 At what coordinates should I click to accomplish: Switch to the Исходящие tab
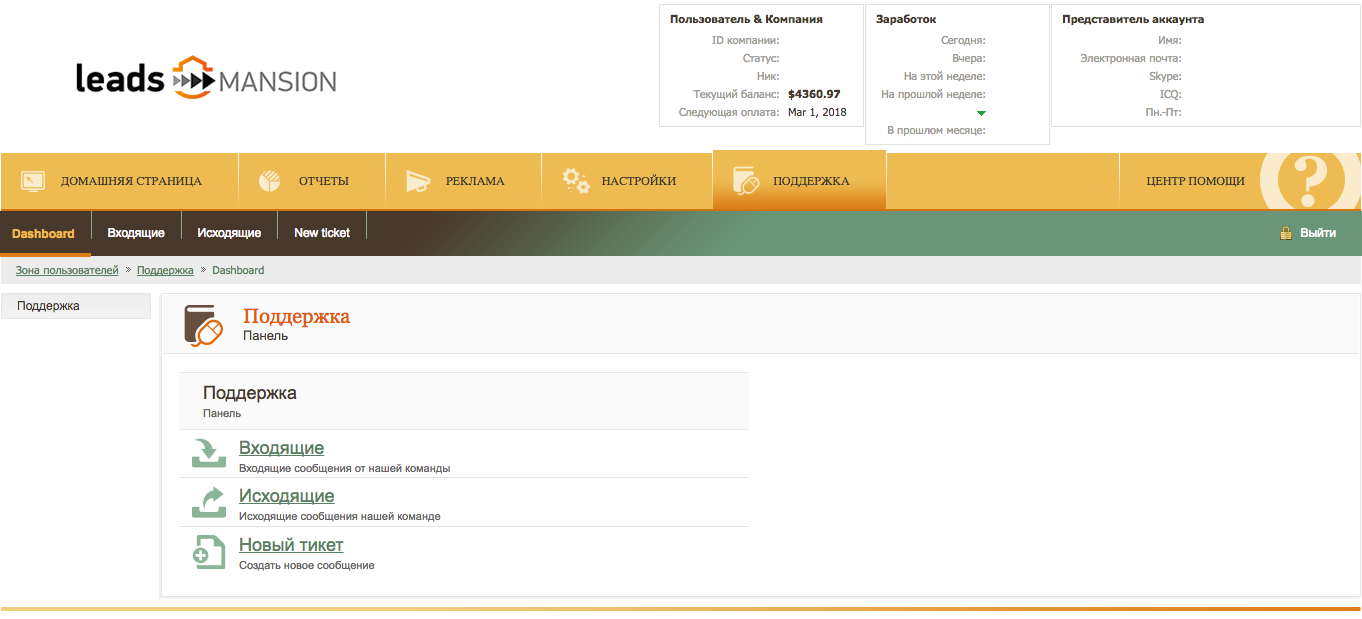tap(229, 233)
